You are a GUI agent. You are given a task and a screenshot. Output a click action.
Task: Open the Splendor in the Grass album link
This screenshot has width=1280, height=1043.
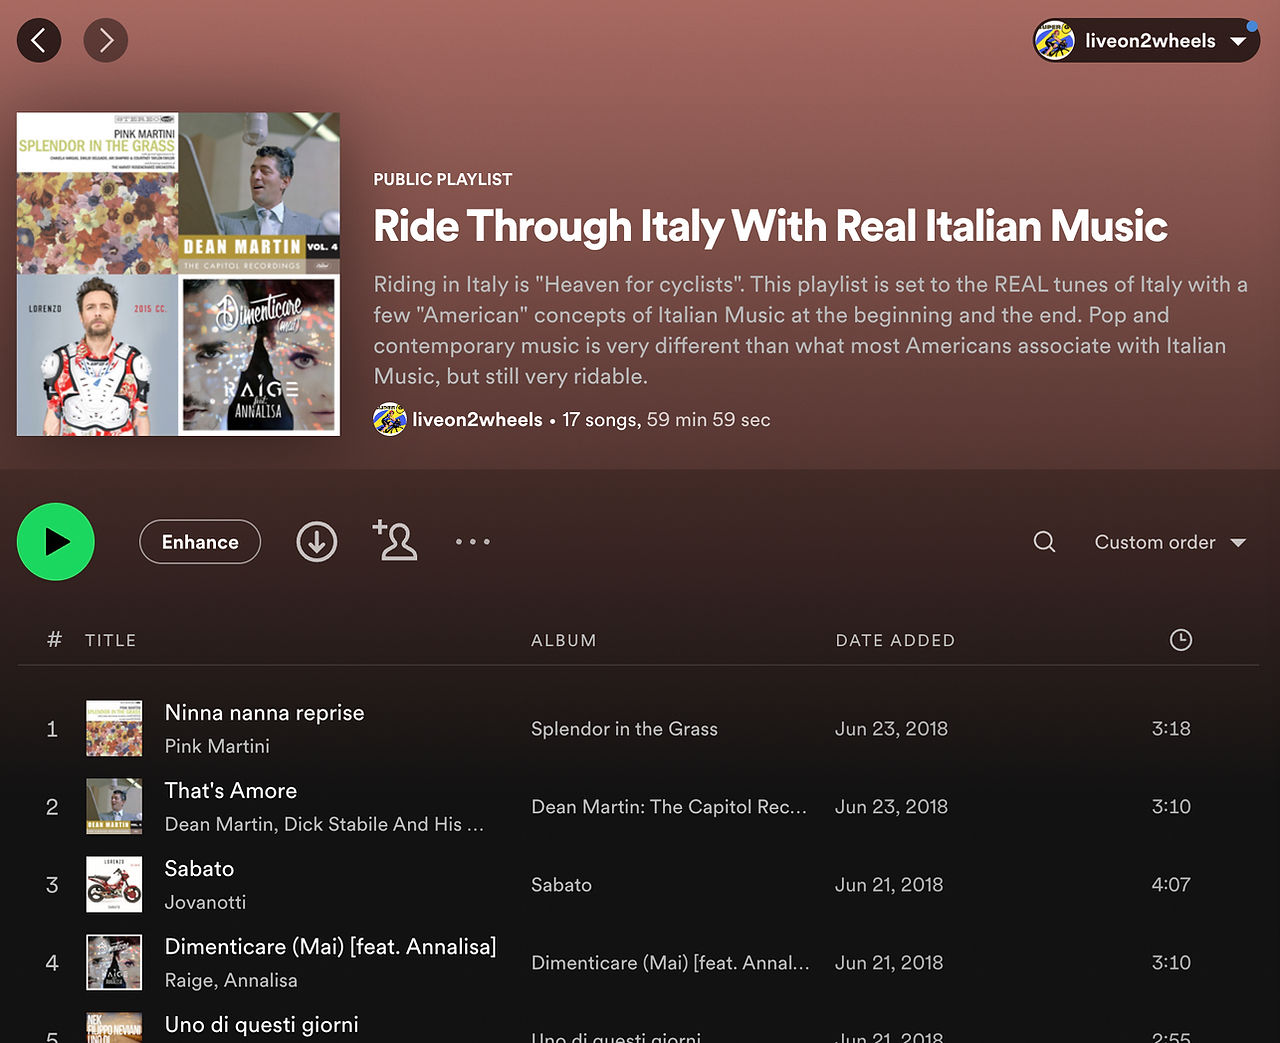(x=624, y=729)
